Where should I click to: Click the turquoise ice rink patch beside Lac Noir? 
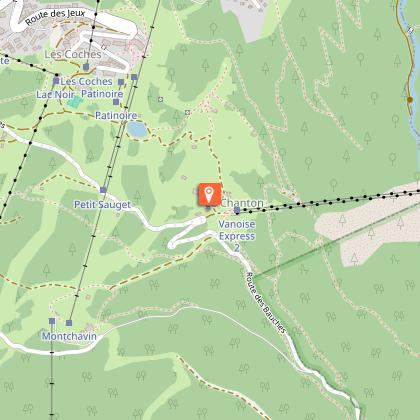pyautogui.click(x=74, y=101)
